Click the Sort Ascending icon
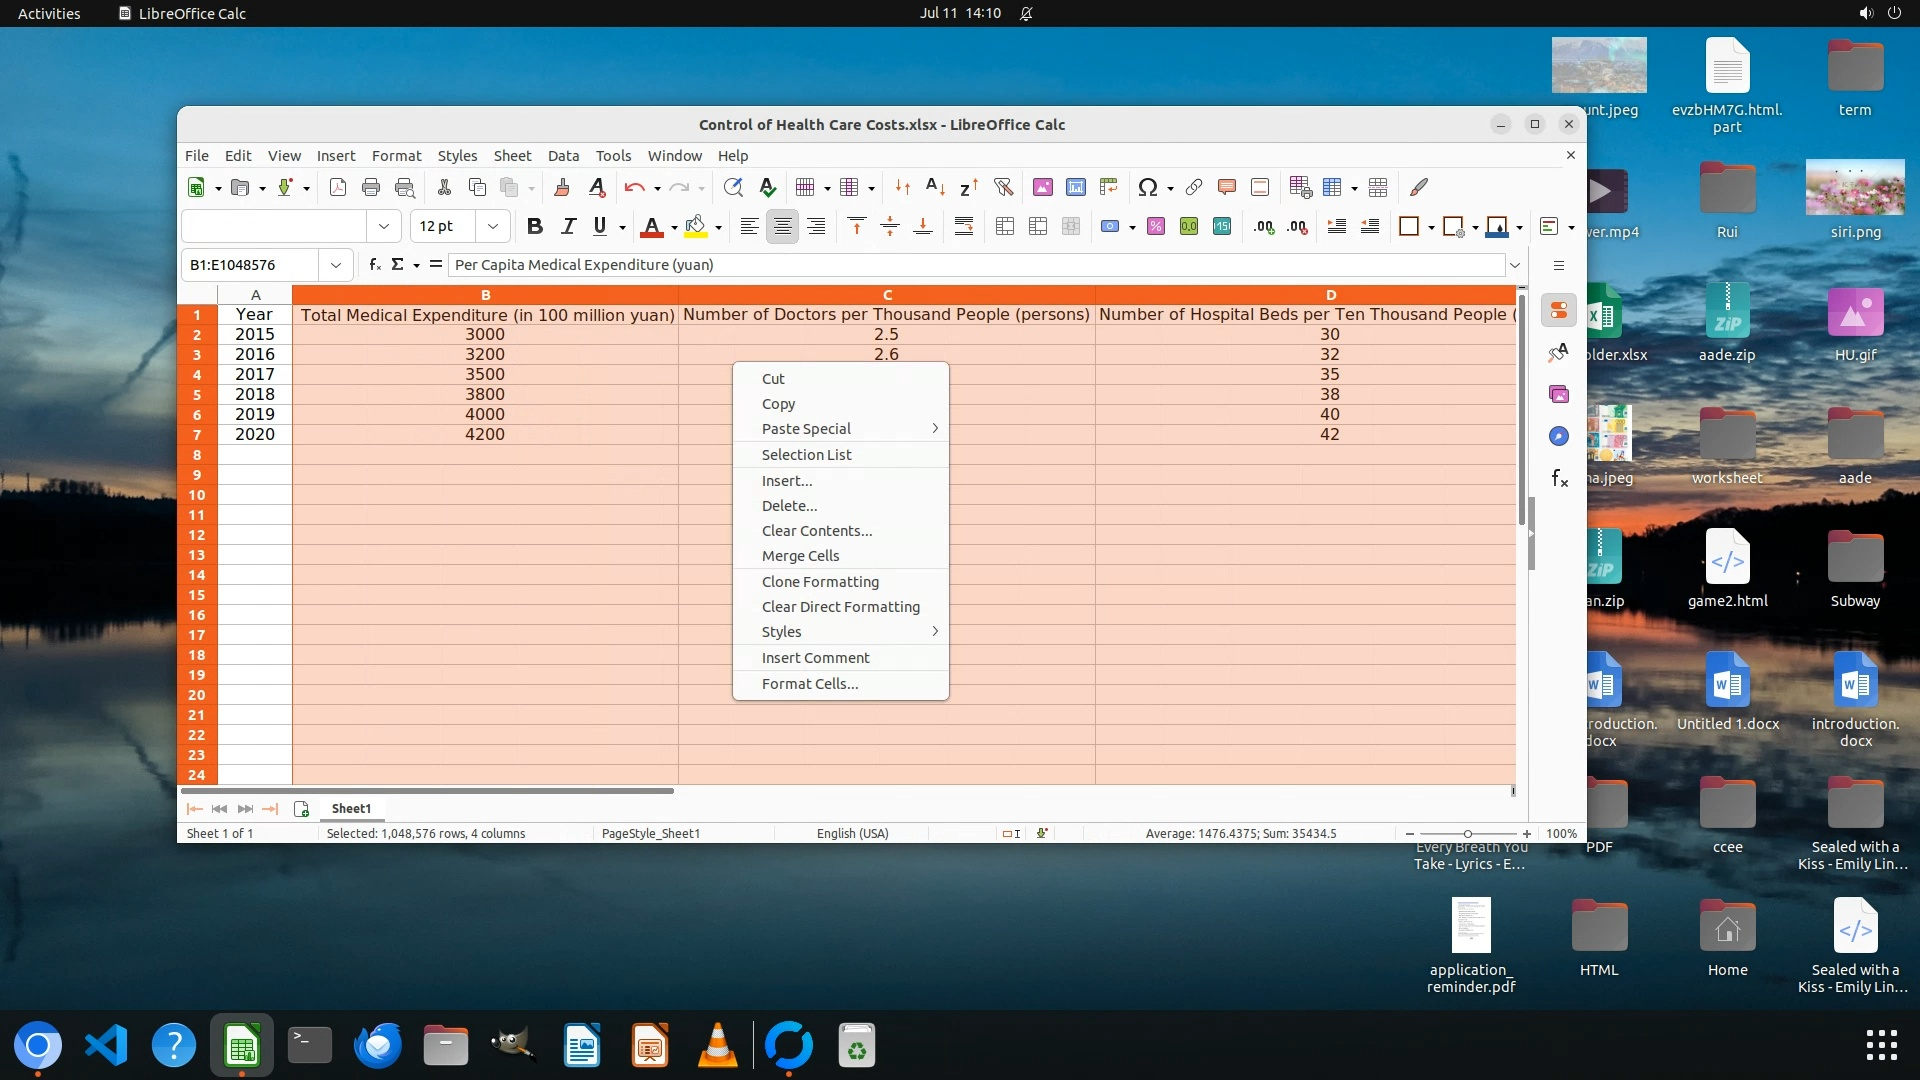The image size is (1920, 1080). coord(935,187)
